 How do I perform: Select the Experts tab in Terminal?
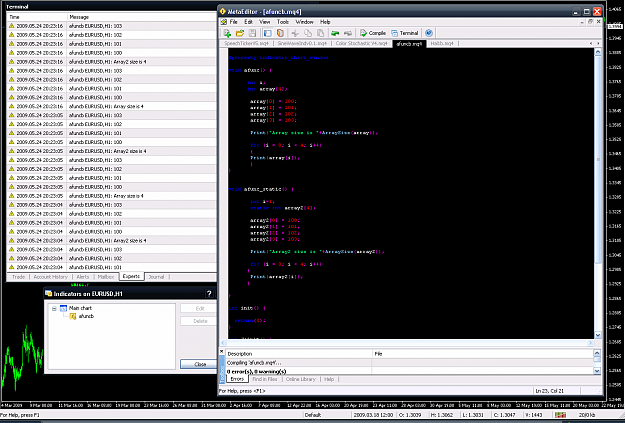point(131,276)
